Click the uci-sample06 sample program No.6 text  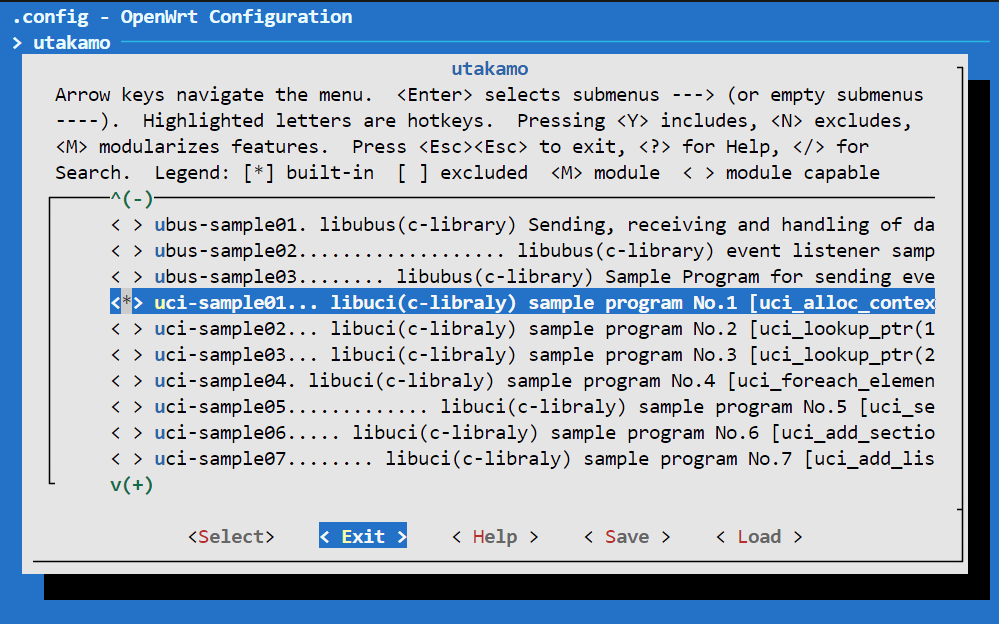pos(545,433)
